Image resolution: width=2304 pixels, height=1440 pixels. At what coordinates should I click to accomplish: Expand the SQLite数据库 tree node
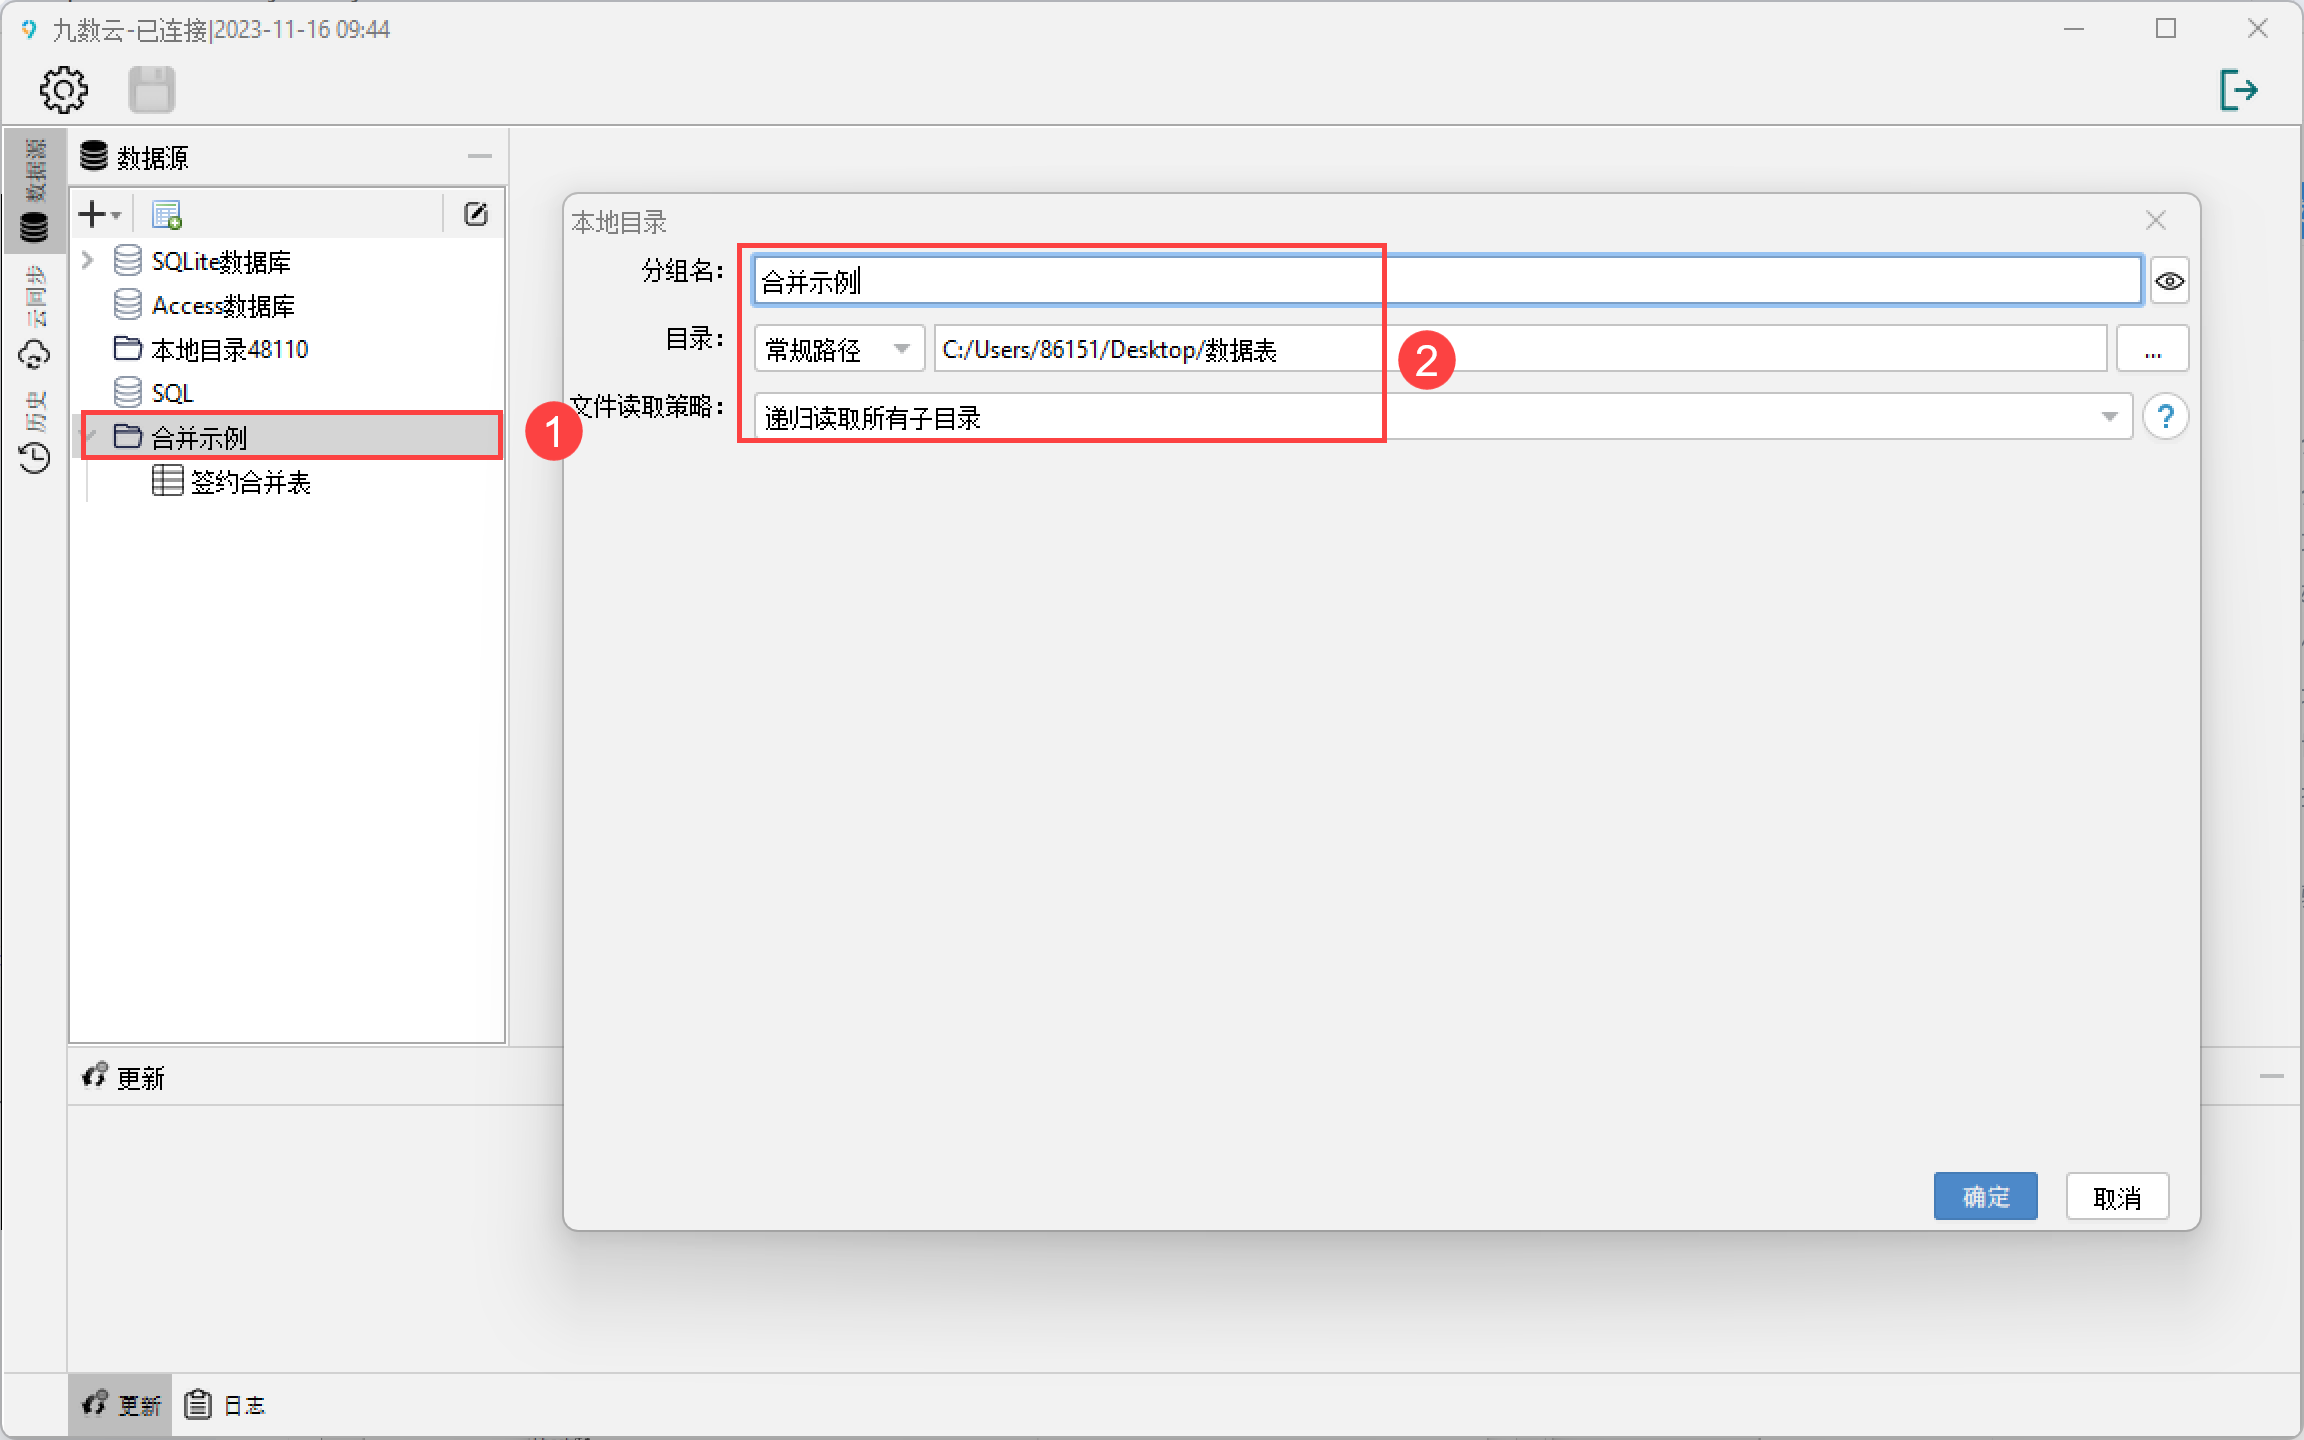(x=88, y=261)
